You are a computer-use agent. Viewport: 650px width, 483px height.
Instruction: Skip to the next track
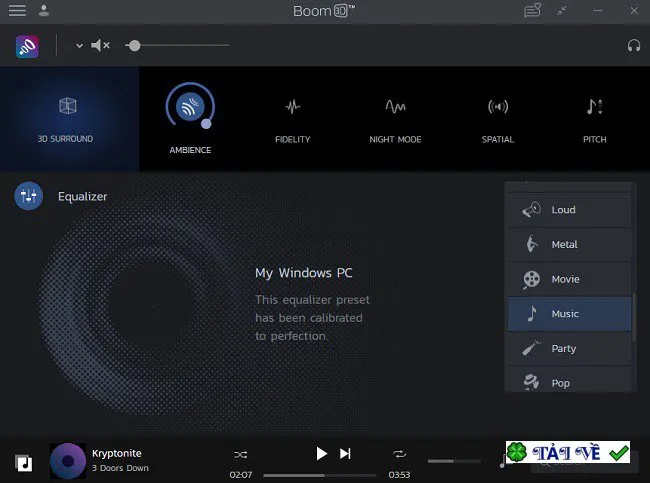coord(345,454)
